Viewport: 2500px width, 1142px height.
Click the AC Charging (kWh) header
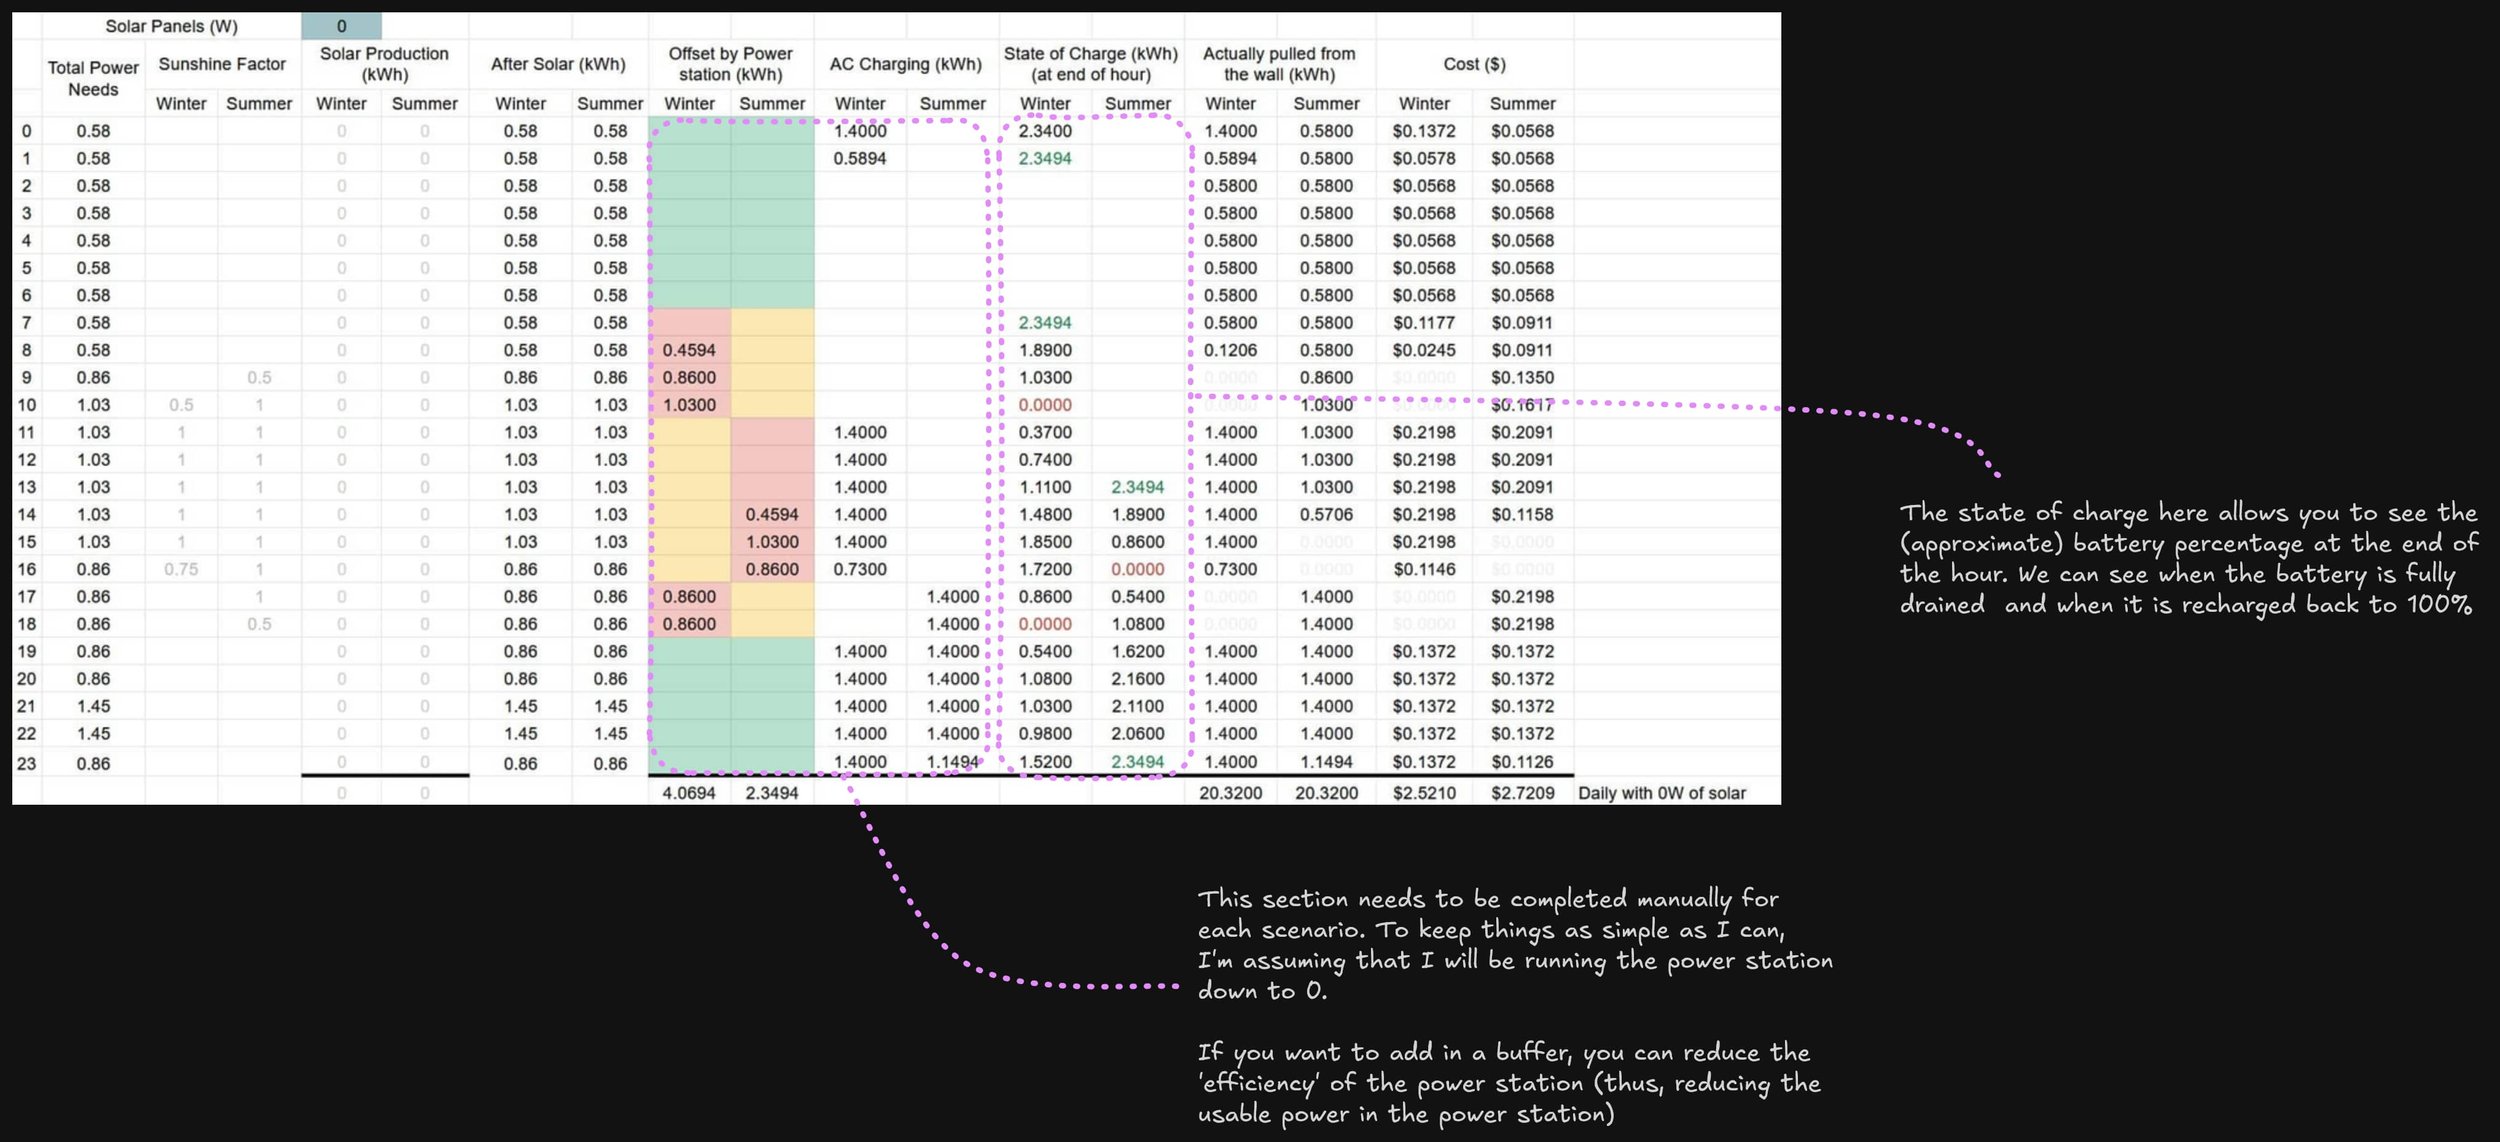coord(905,64)
